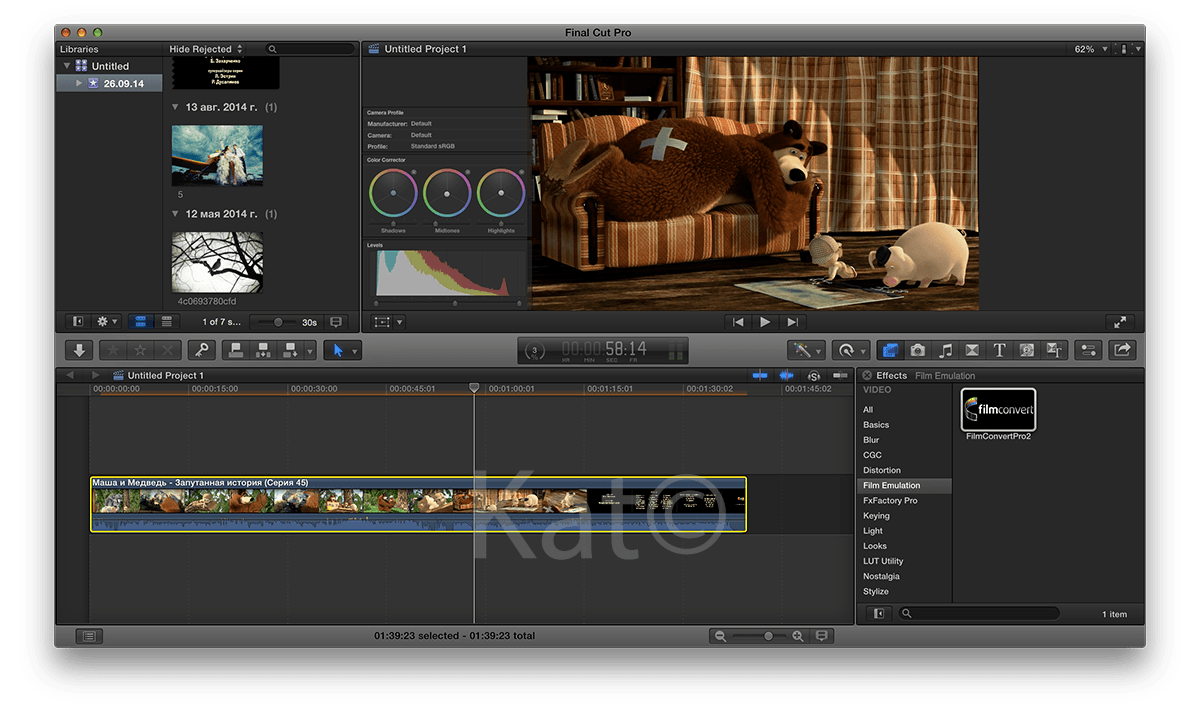The width and height of the screenshot is (1200, 708).
Task: Click the Share export button
Action: pyautogui.click(x=1121, y=350)
